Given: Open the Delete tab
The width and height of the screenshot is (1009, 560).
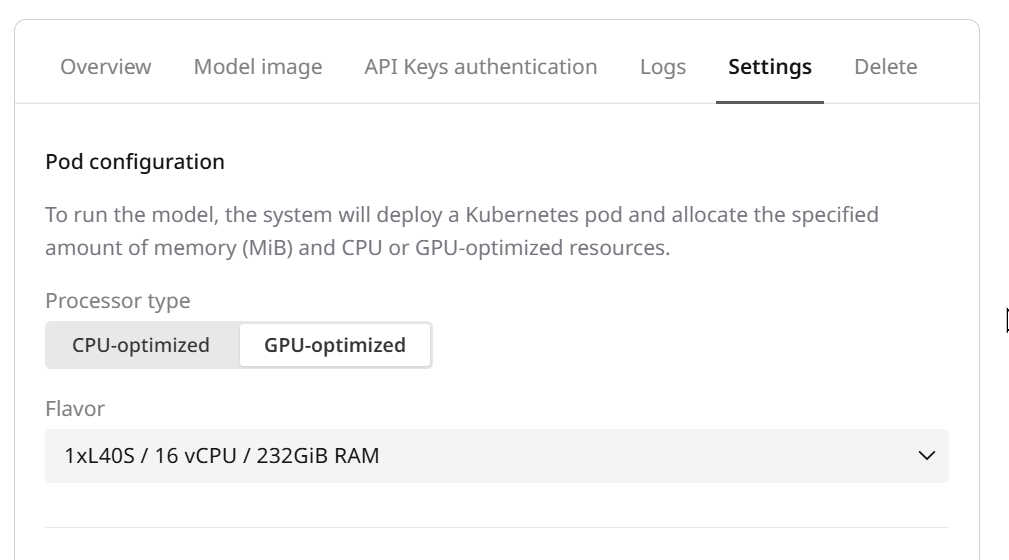Looking at the screenshot, I should click(x=885, y=67).
